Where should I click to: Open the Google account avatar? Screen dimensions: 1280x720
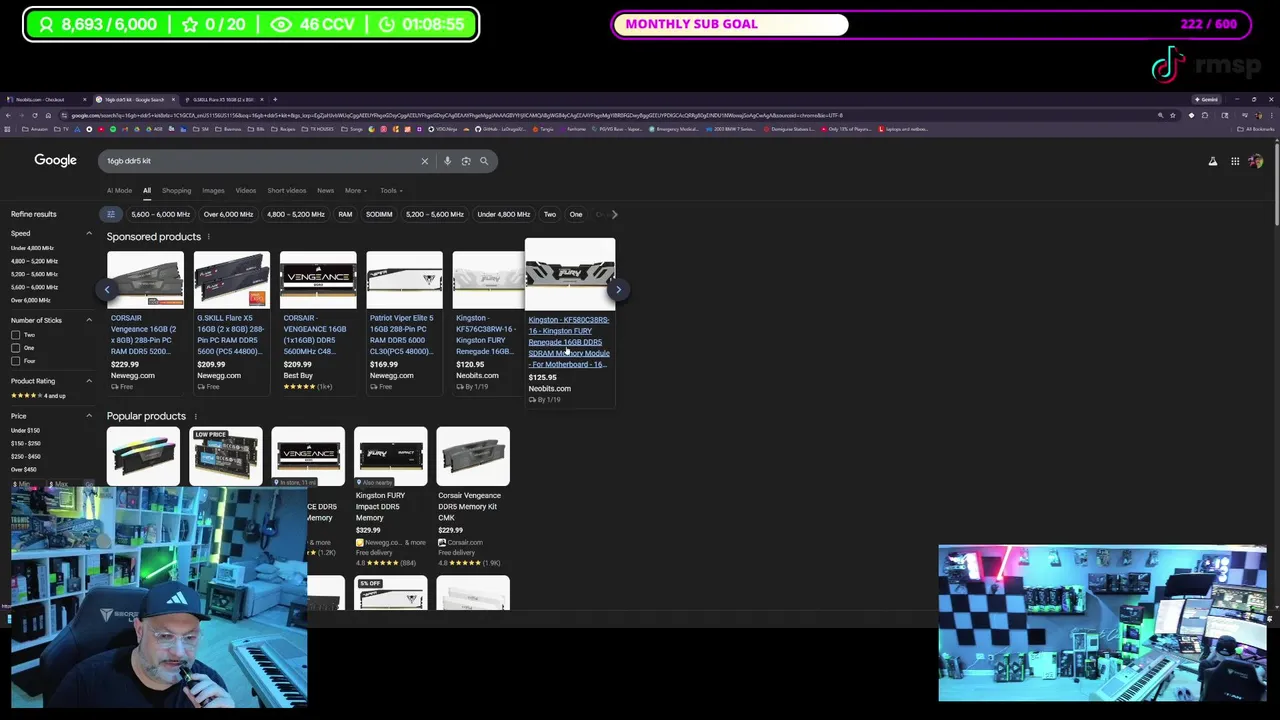pyautogui.click(x=1255, y=161)
